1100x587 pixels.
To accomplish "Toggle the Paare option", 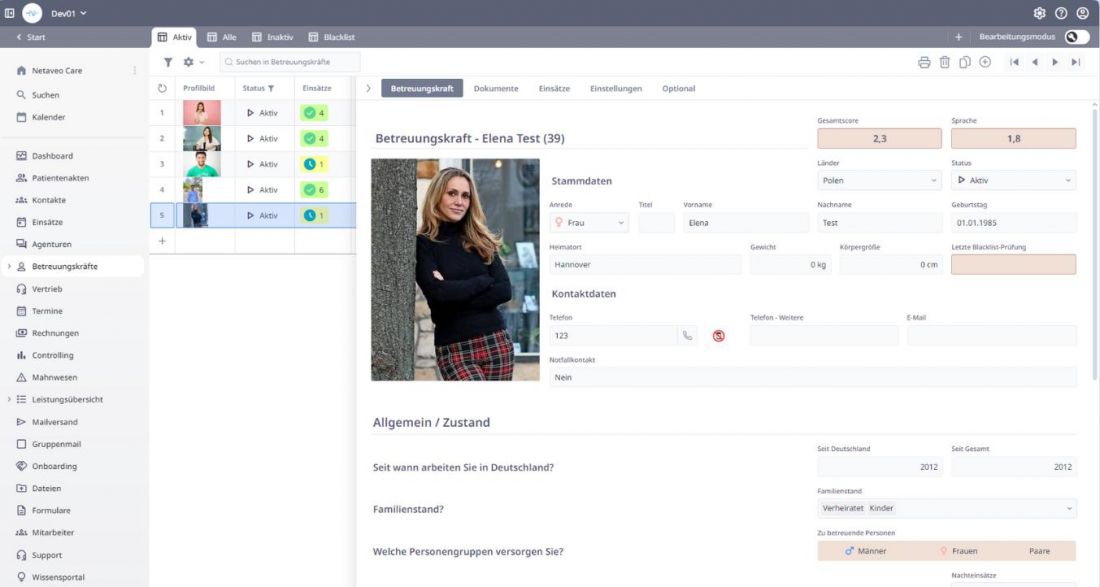I will click(1039, 551).
